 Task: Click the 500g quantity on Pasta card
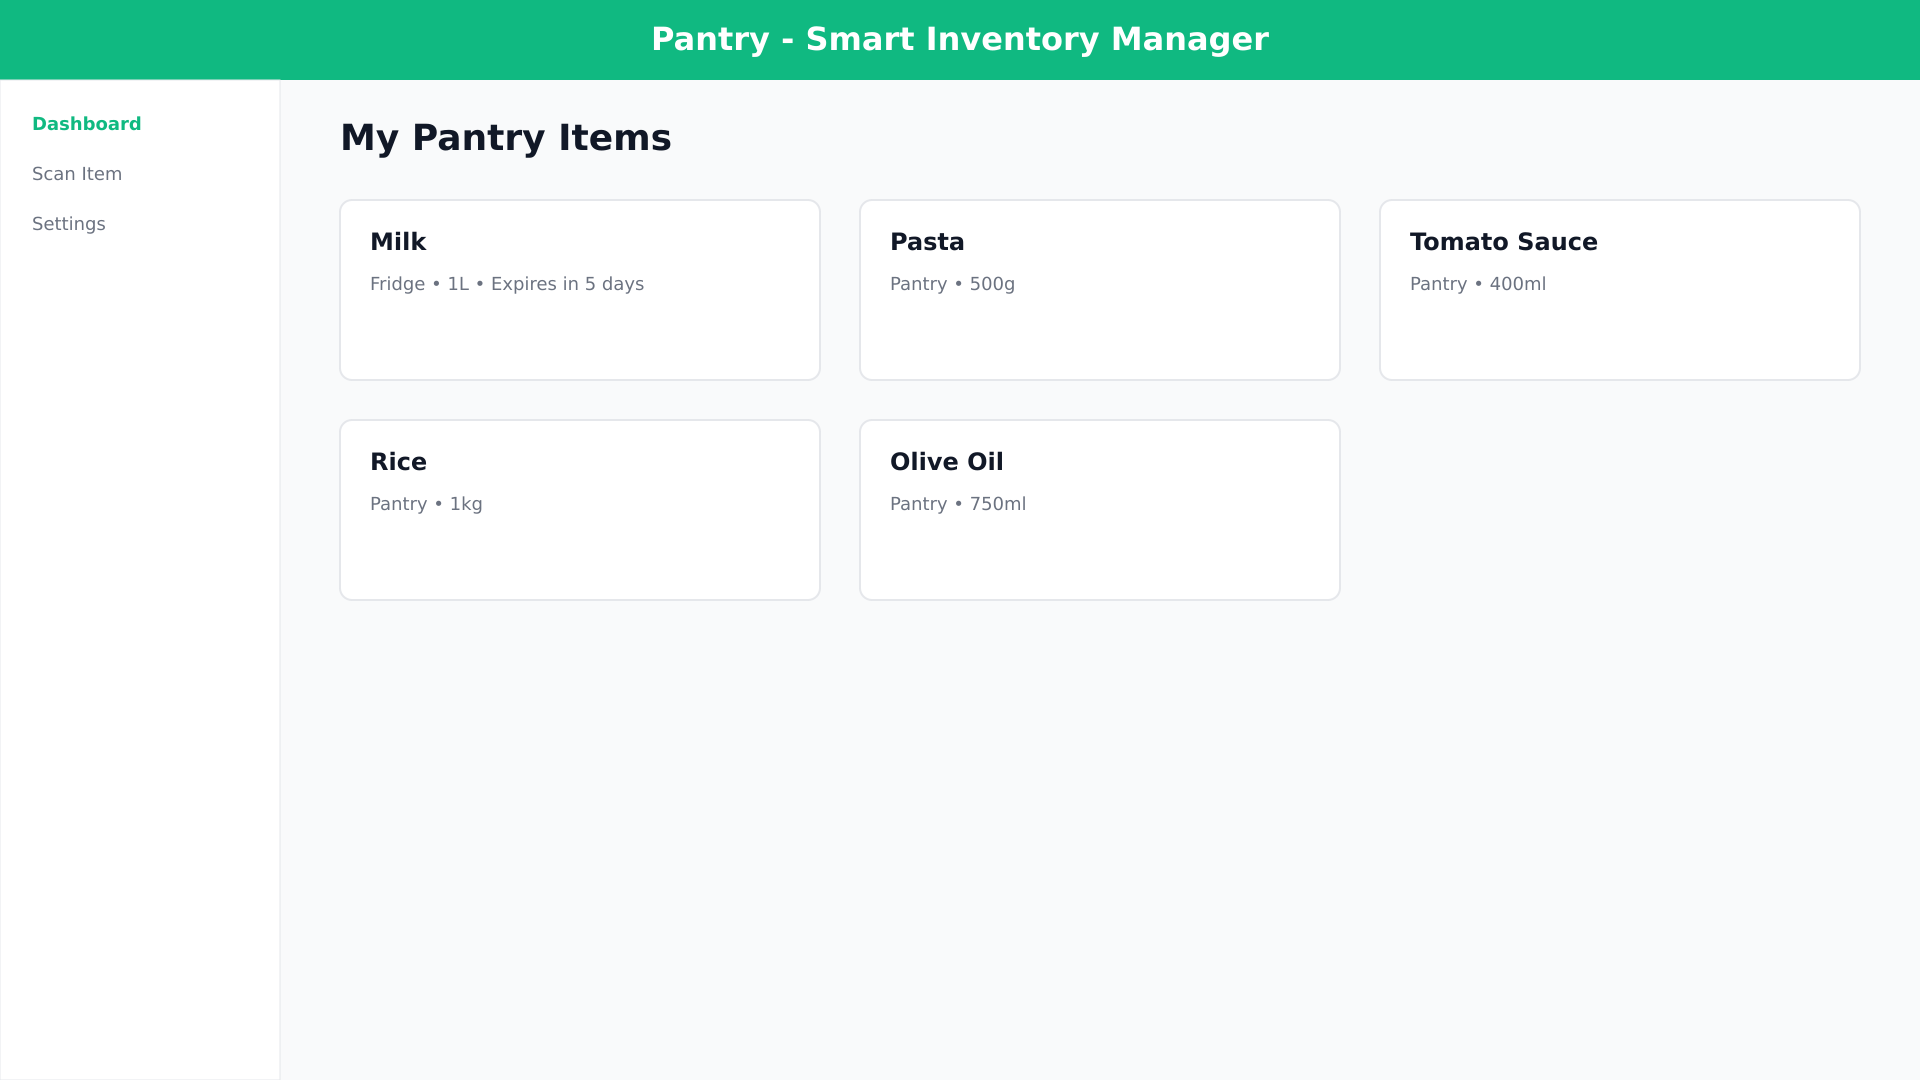tap(992, 284)
